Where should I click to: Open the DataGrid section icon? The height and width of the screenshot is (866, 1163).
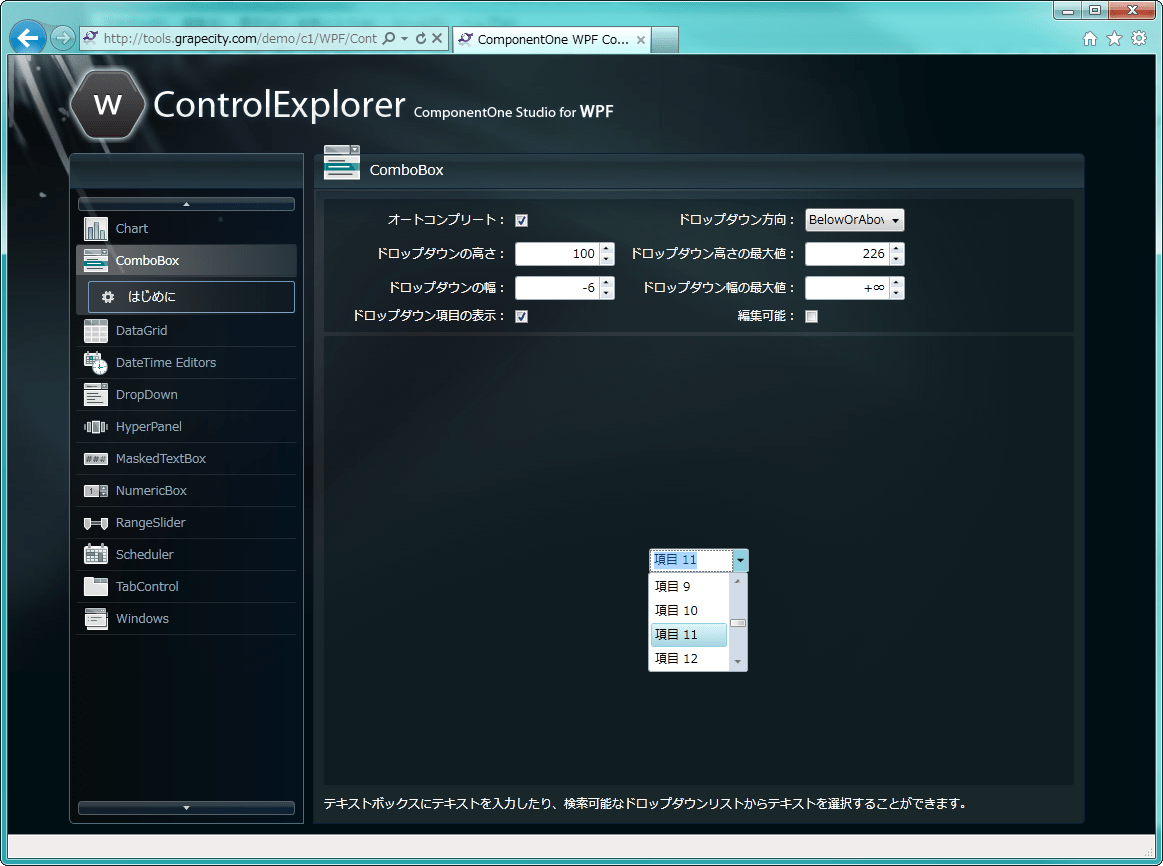click(95, 330)
